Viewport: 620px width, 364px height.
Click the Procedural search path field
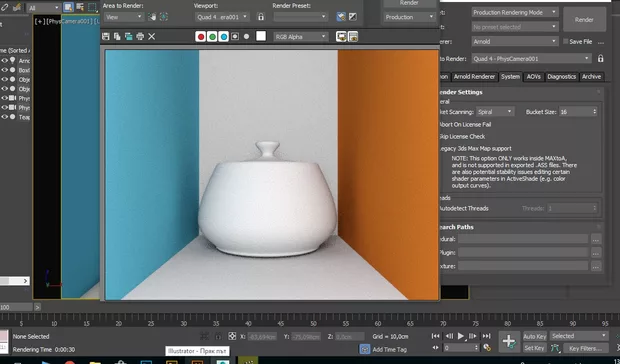point(523,239)
